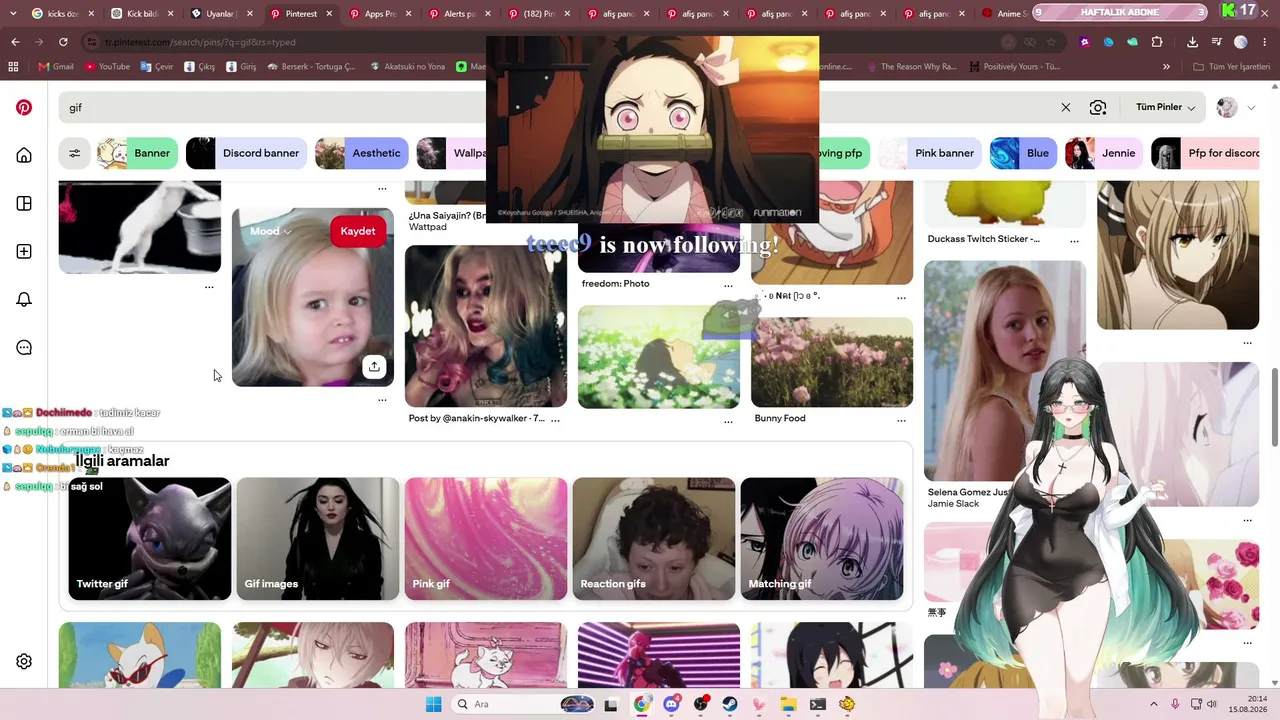This screenshot has width=1280, height=720.
Task: Click the page vertical scrollbar thumb
Action: [1274, 408]
